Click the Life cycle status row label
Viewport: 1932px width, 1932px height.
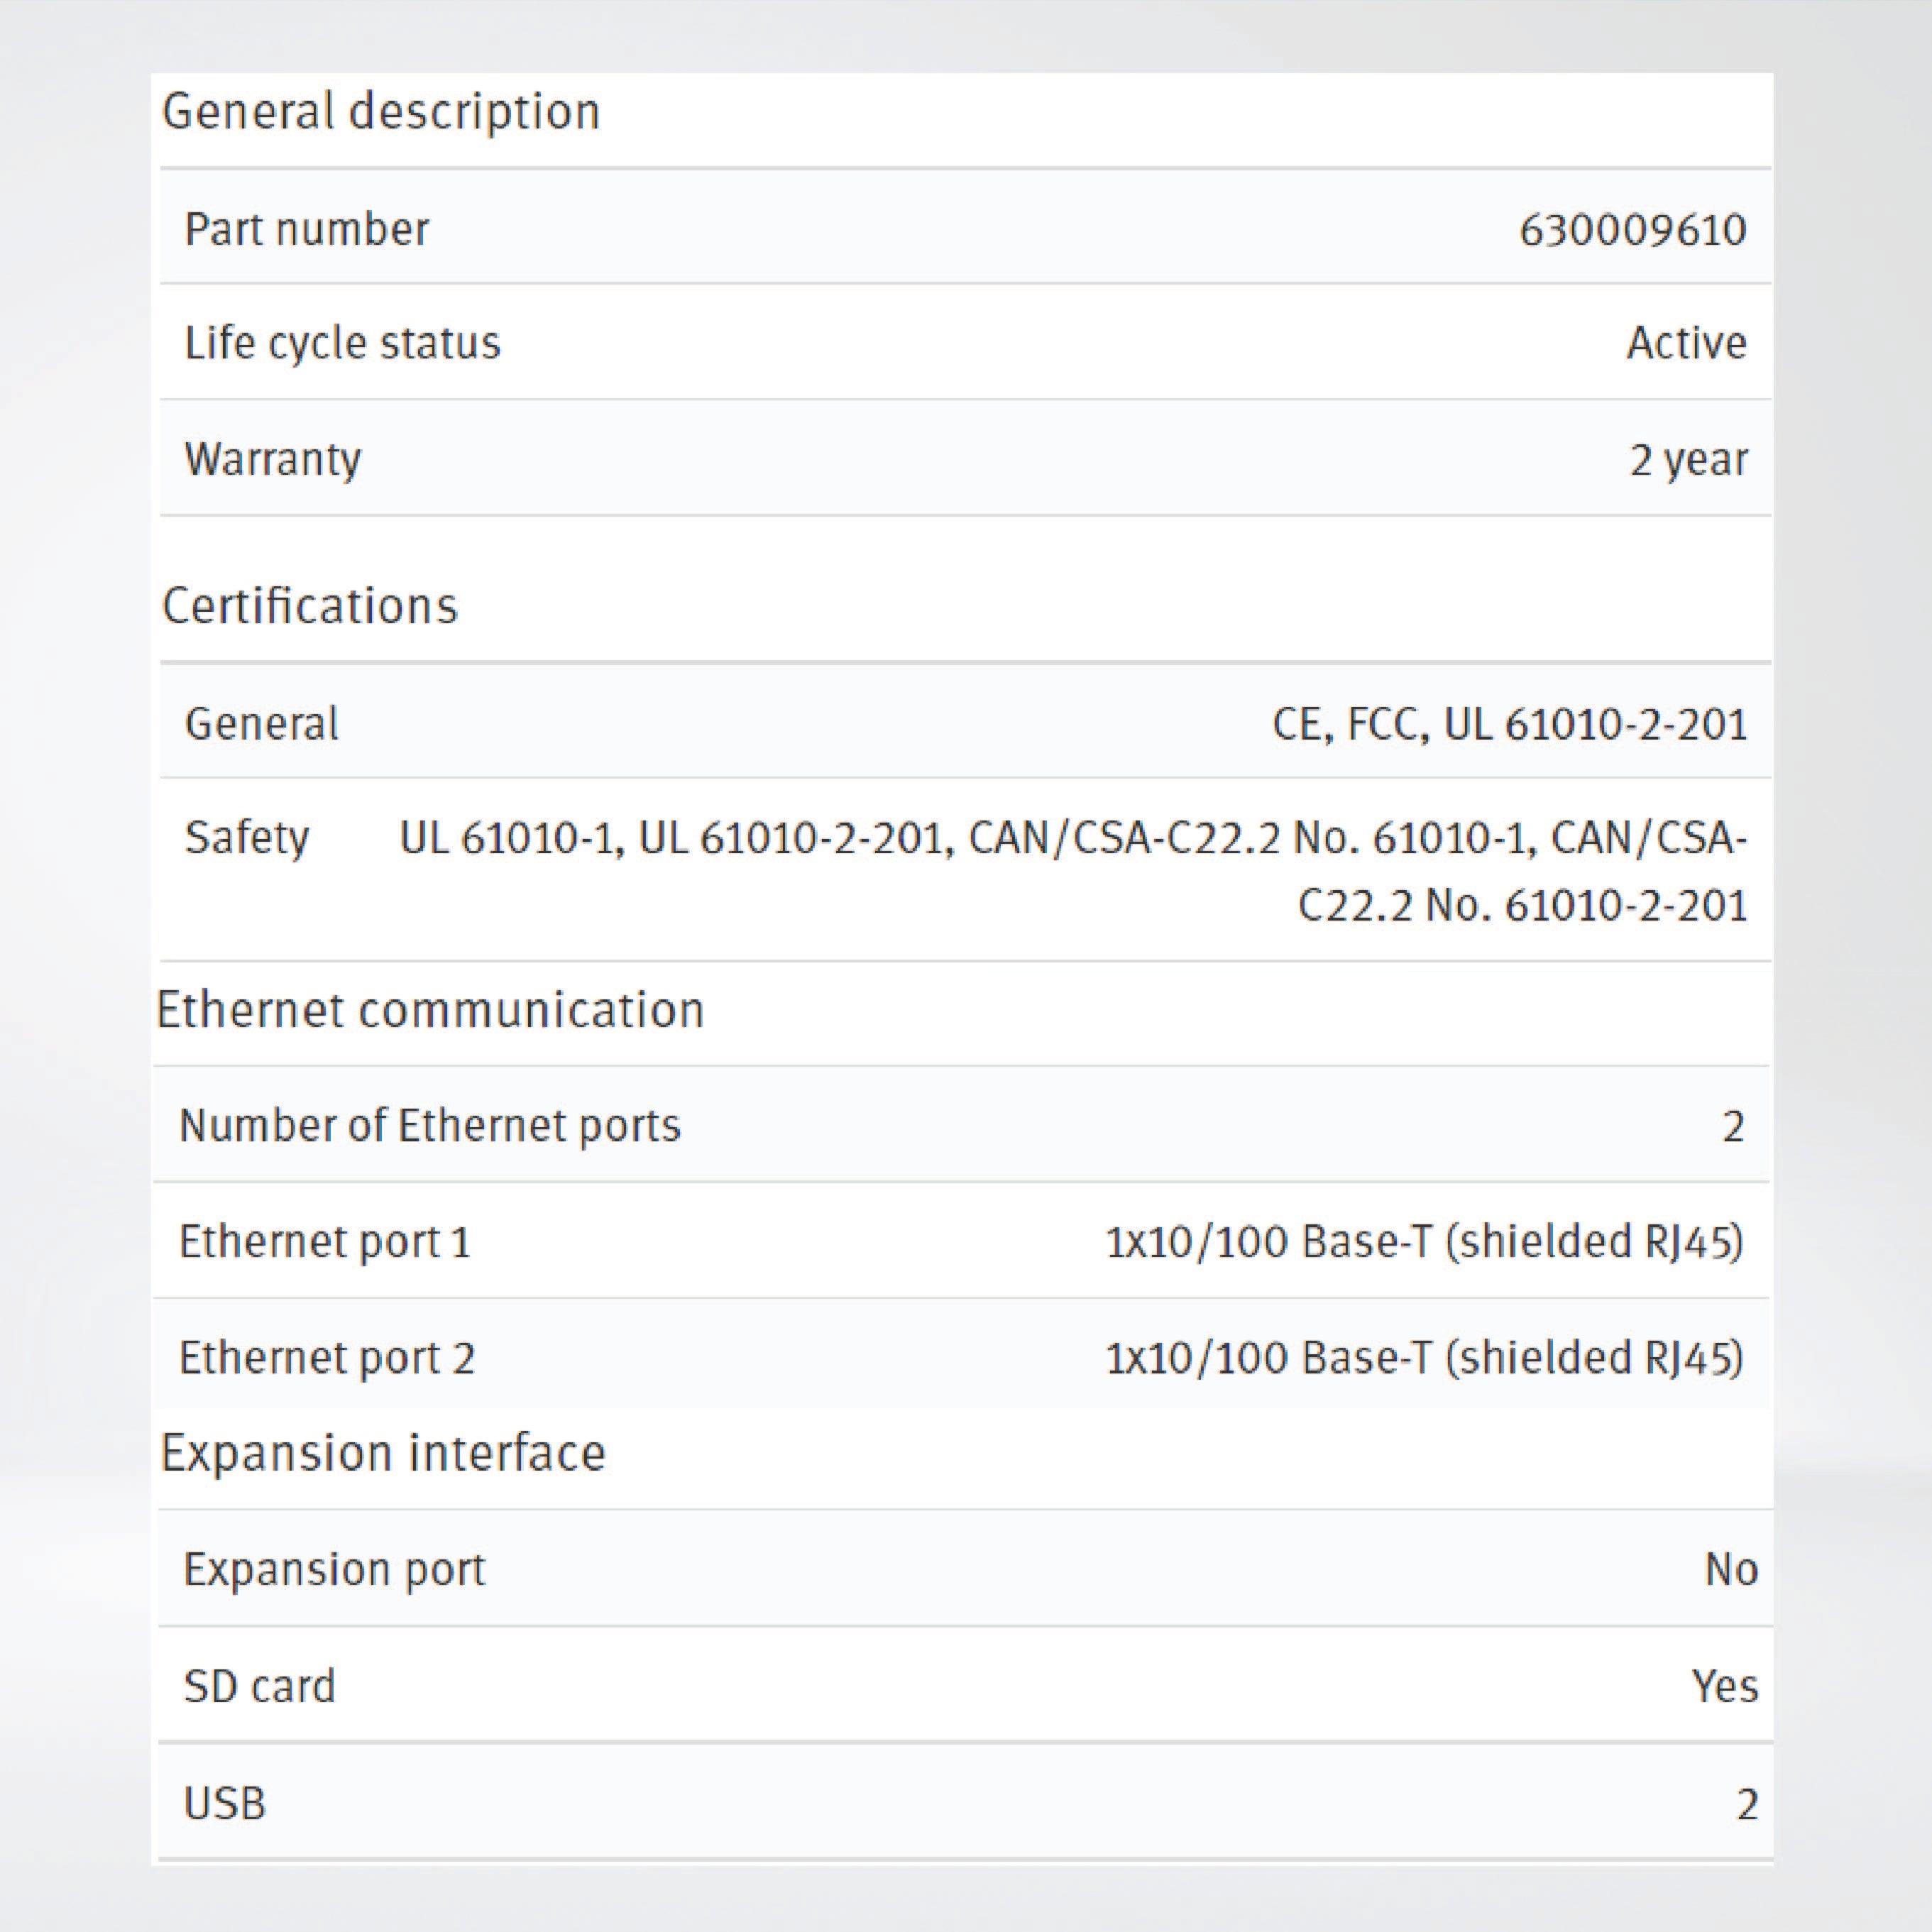342,343
